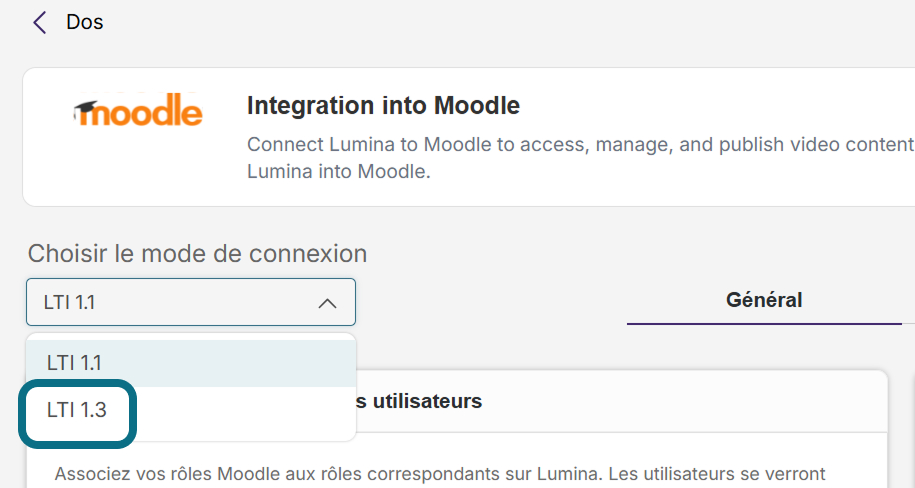Click the graduation cap on Moodle logo
915x488 pixels.
tap(85, 109)
